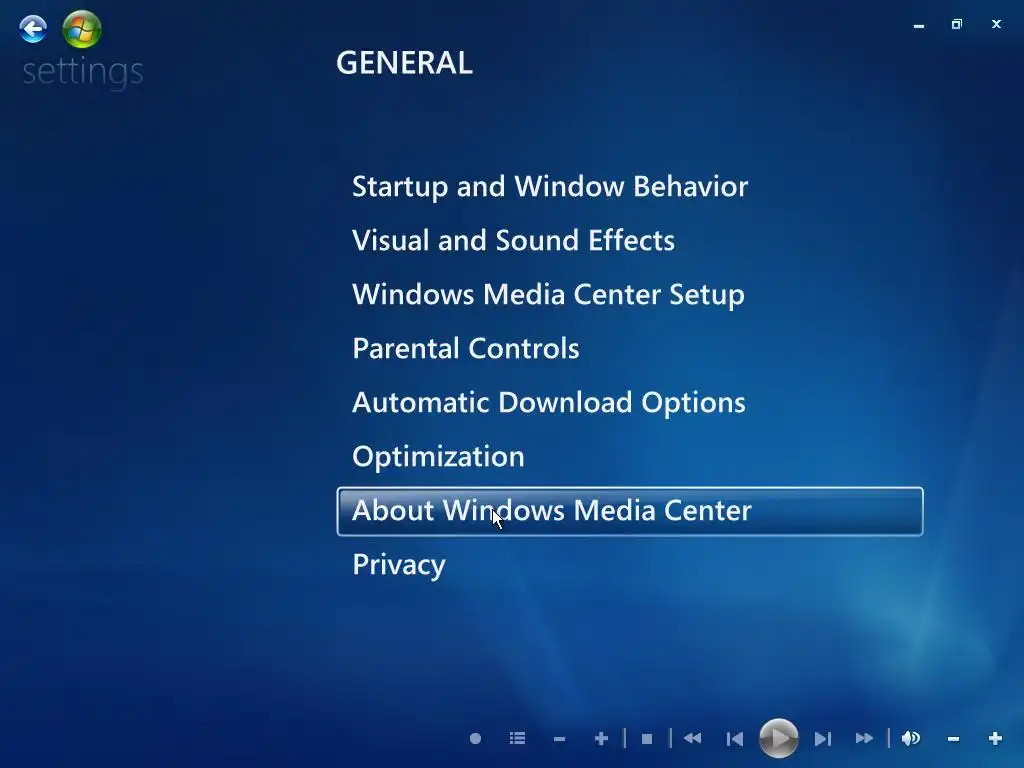Raise volume with the plus button
1024x768 pixels.
[x=995, y=739]
